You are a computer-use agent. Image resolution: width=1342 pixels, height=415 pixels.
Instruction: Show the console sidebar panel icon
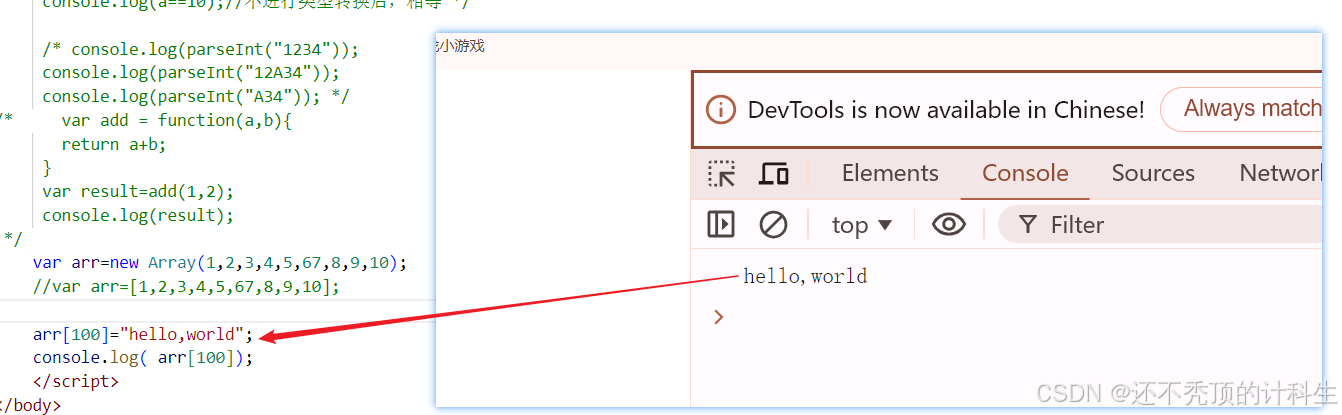tap(721, 224)
